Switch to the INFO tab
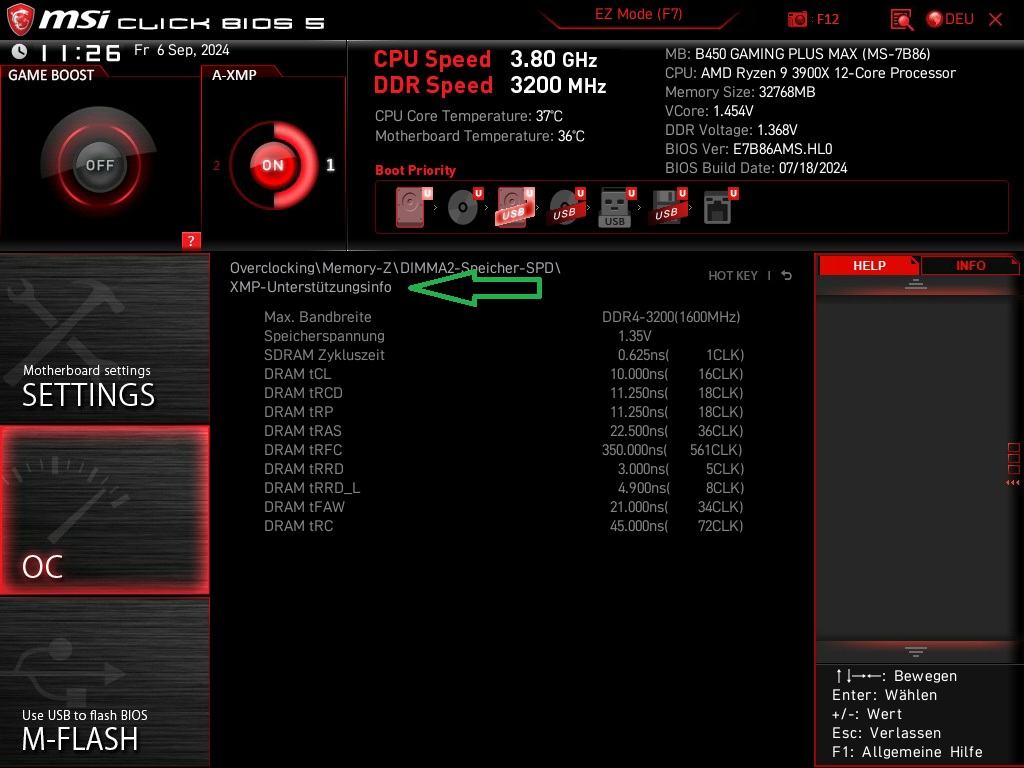This screenshot has width=1024, height=768. click(970, 265)
